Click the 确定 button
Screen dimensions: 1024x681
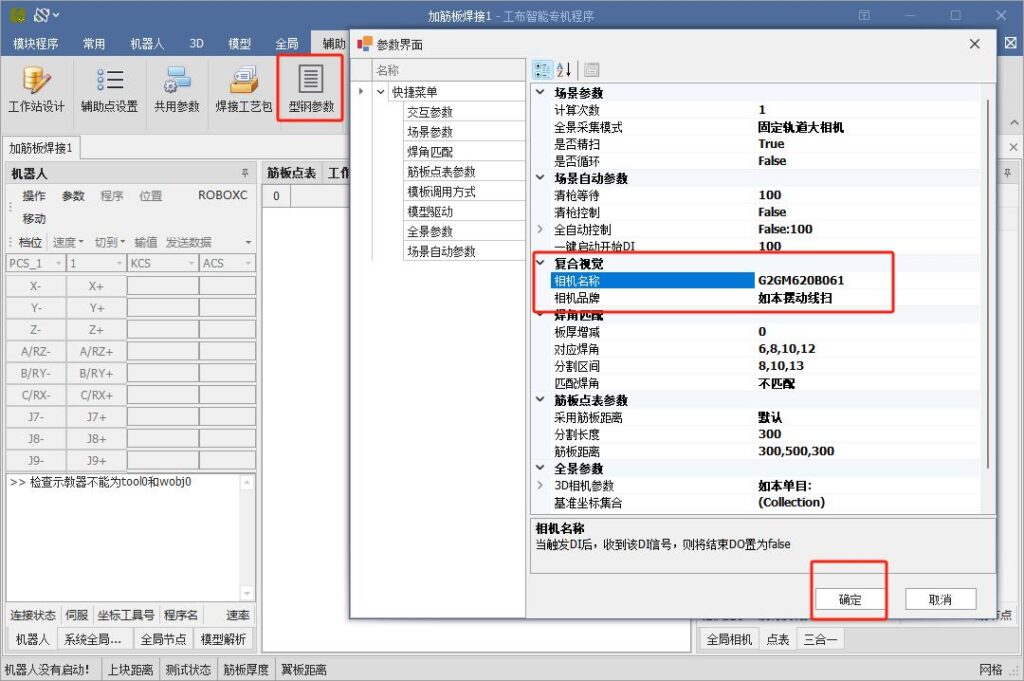point(849,600)
